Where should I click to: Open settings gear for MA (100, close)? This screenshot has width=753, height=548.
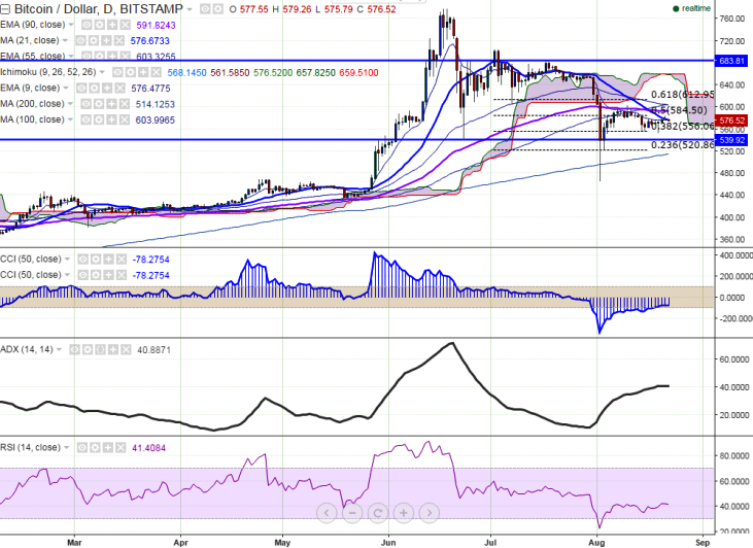98,120
